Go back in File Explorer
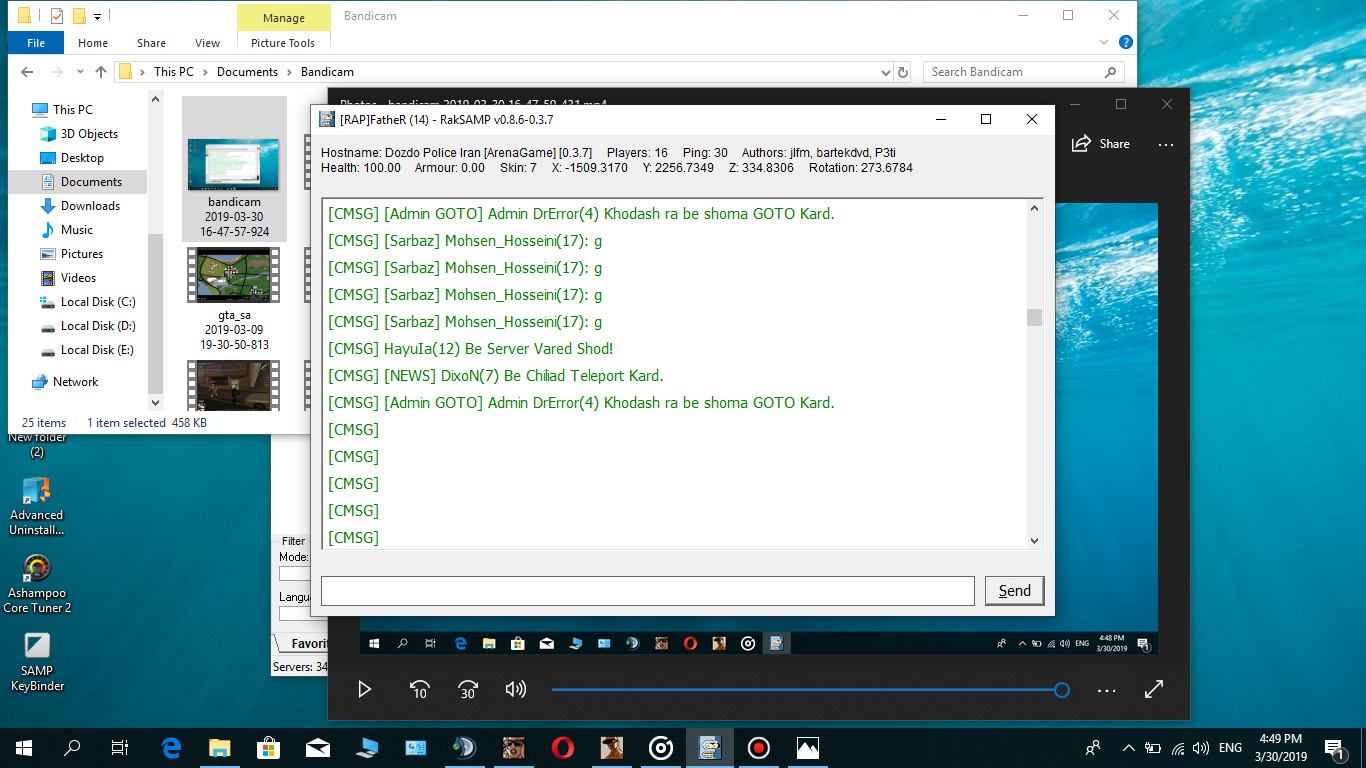Viewport: 1366px width, 768px height. (27, 72)
